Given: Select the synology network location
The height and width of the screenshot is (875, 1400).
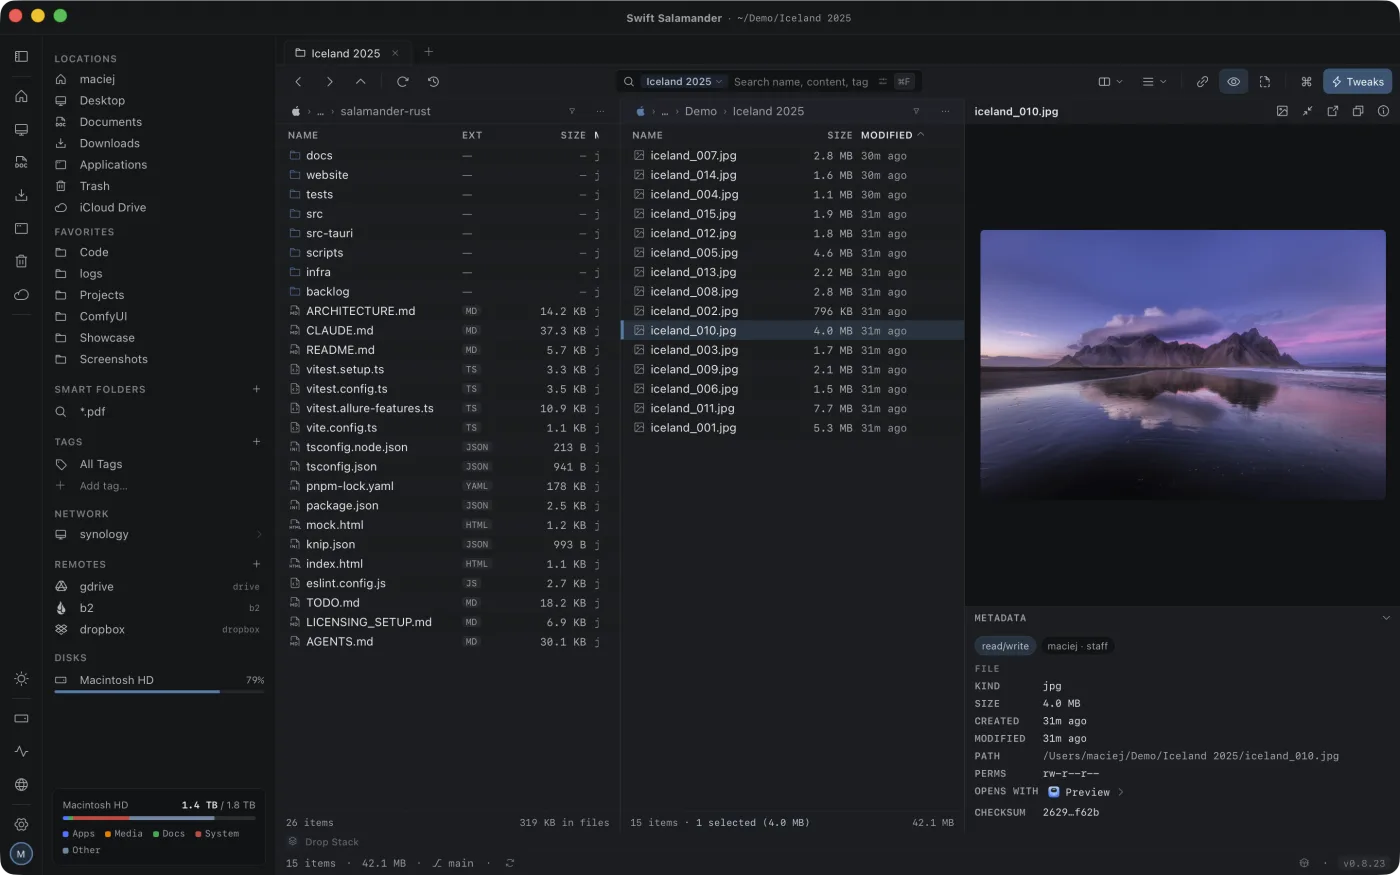Looking at the screenshot, I should click(x=159, y=534).
